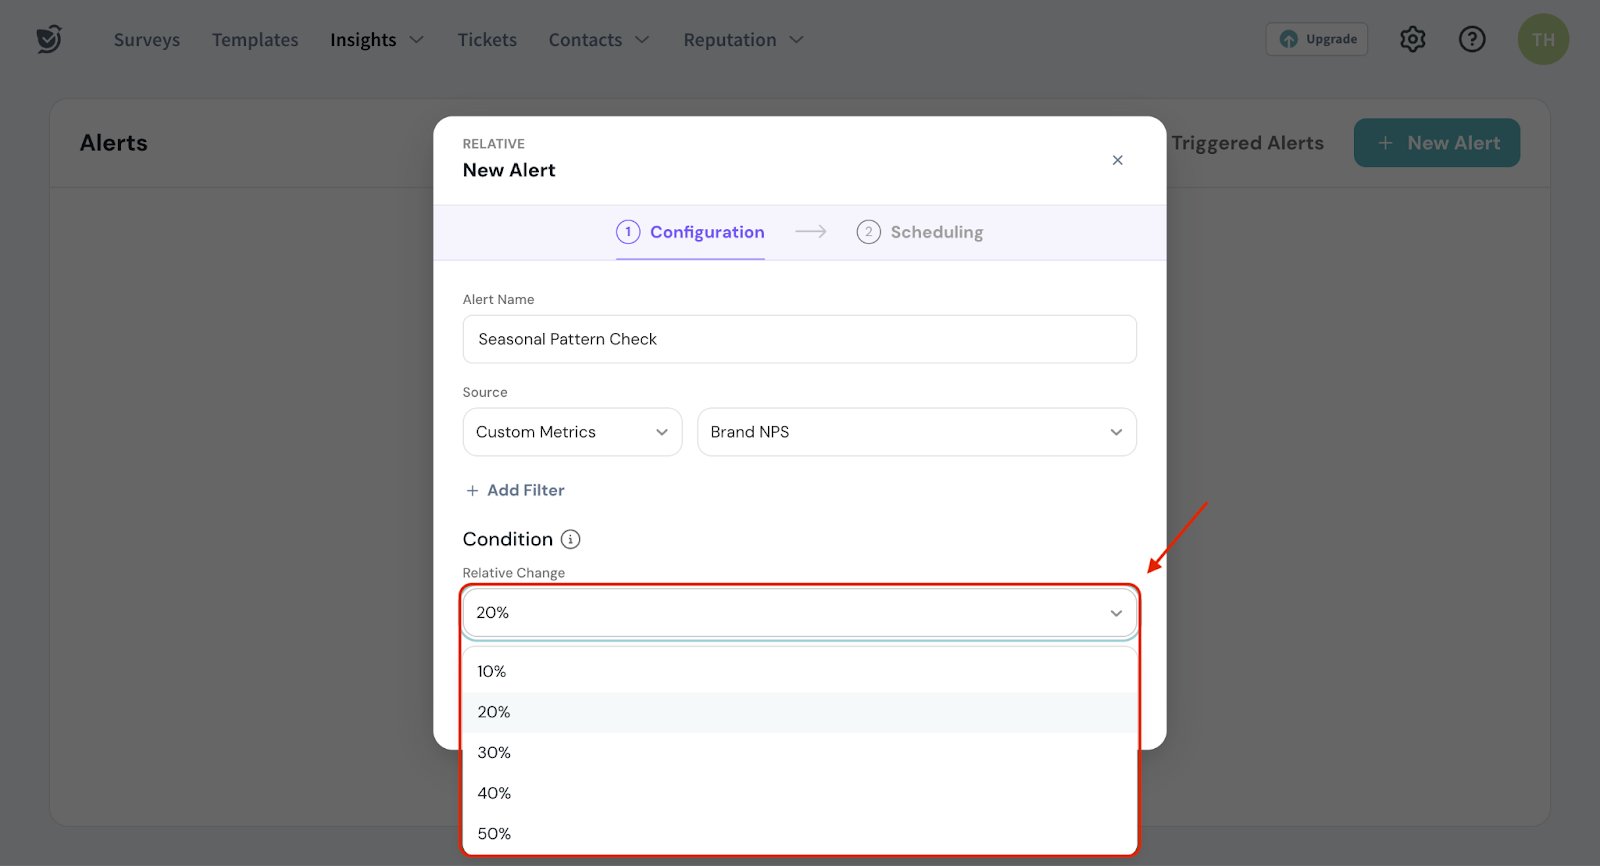This screenshot has height=866, width=1600.
Task: Click the TH user avatar
Action: 1542,40
